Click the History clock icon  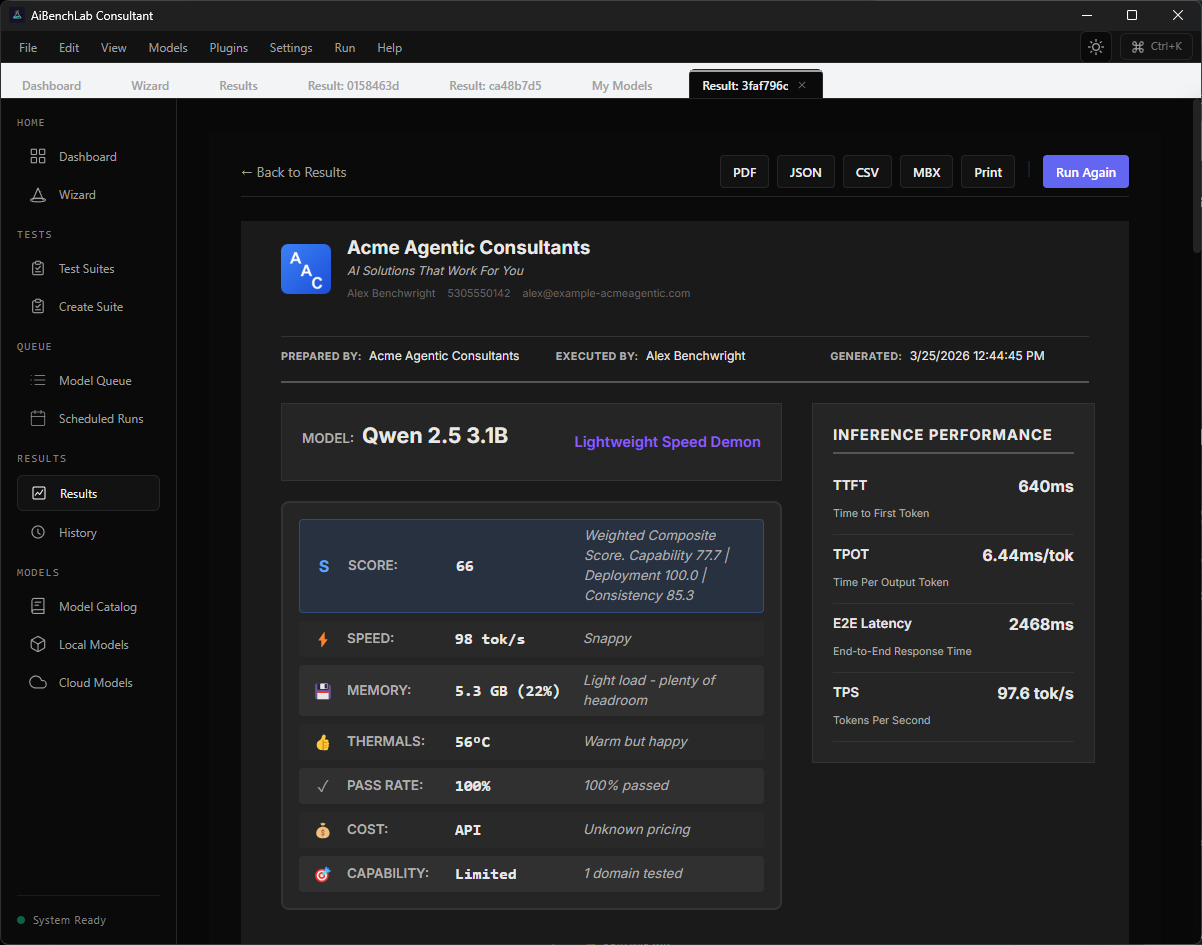pyautogui.click(x=38, y=532)
